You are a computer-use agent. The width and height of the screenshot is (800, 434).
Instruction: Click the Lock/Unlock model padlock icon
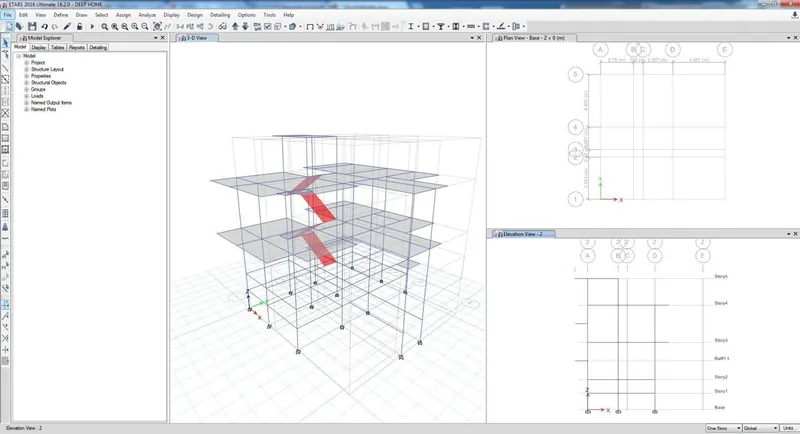[x=80, y=26]
